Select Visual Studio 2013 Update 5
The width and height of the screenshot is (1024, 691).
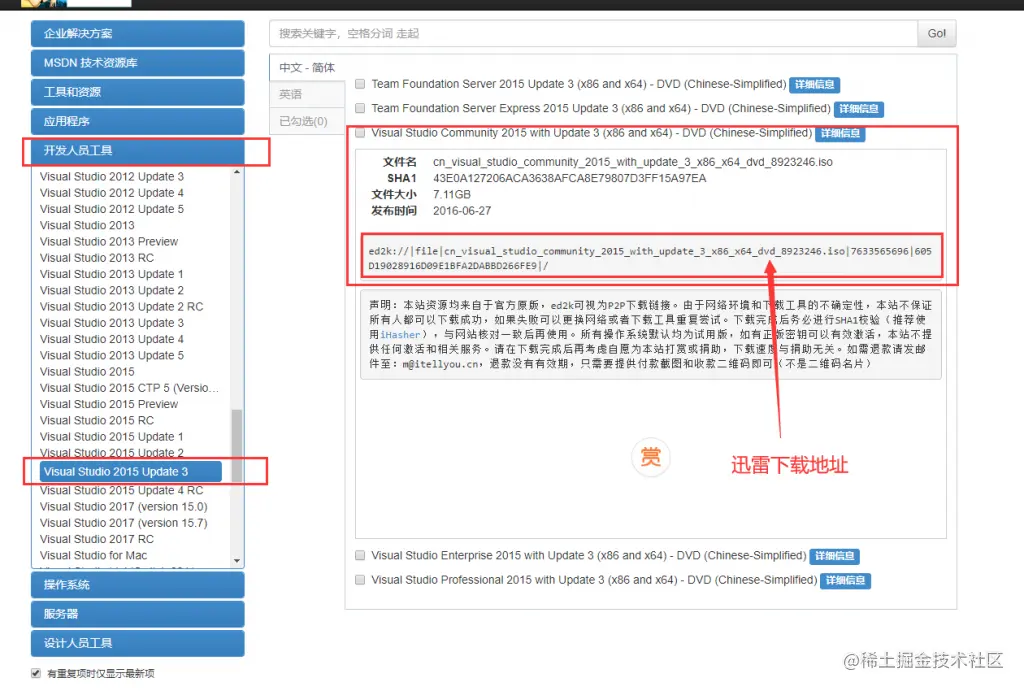[112, 355]
